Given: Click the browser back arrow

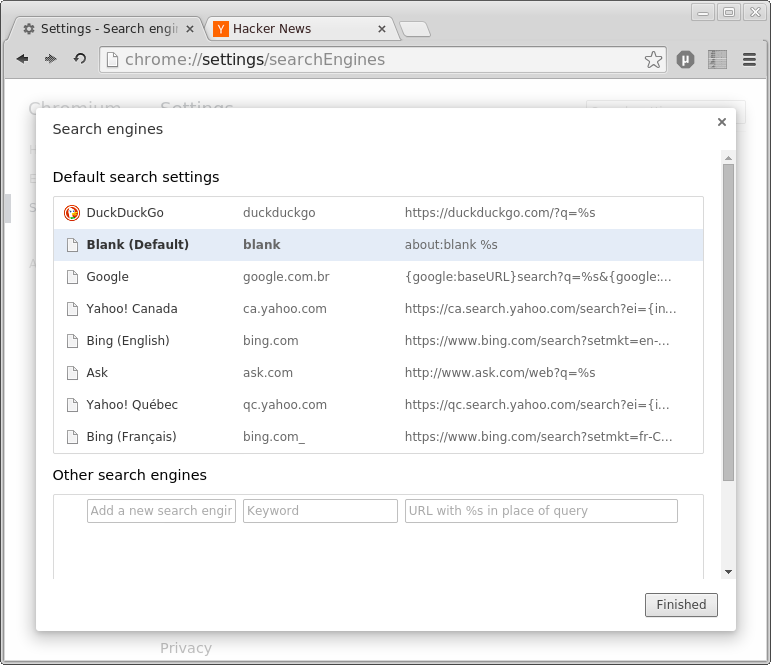Looking at the screenshot, I should tap(22, 59).
